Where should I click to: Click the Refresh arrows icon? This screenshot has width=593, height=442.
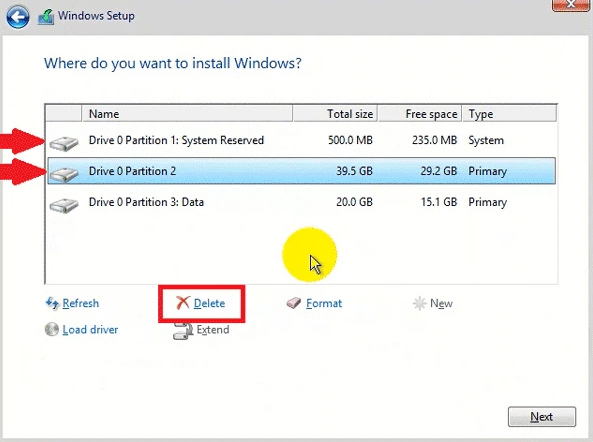pyautogui.click(x=52, y=303)
